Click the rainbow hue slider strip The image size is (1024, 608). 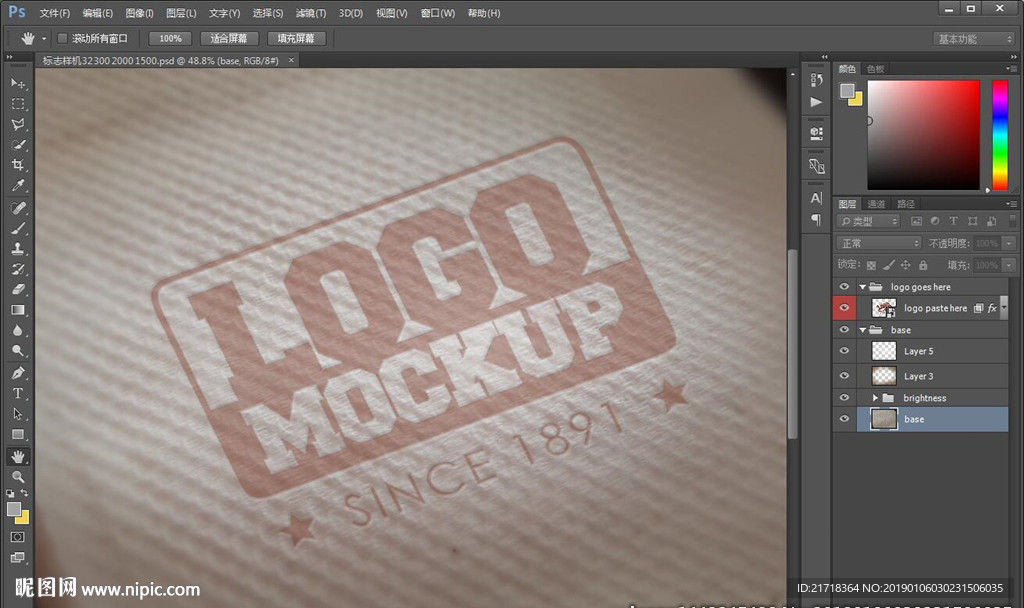coord(999,134)
